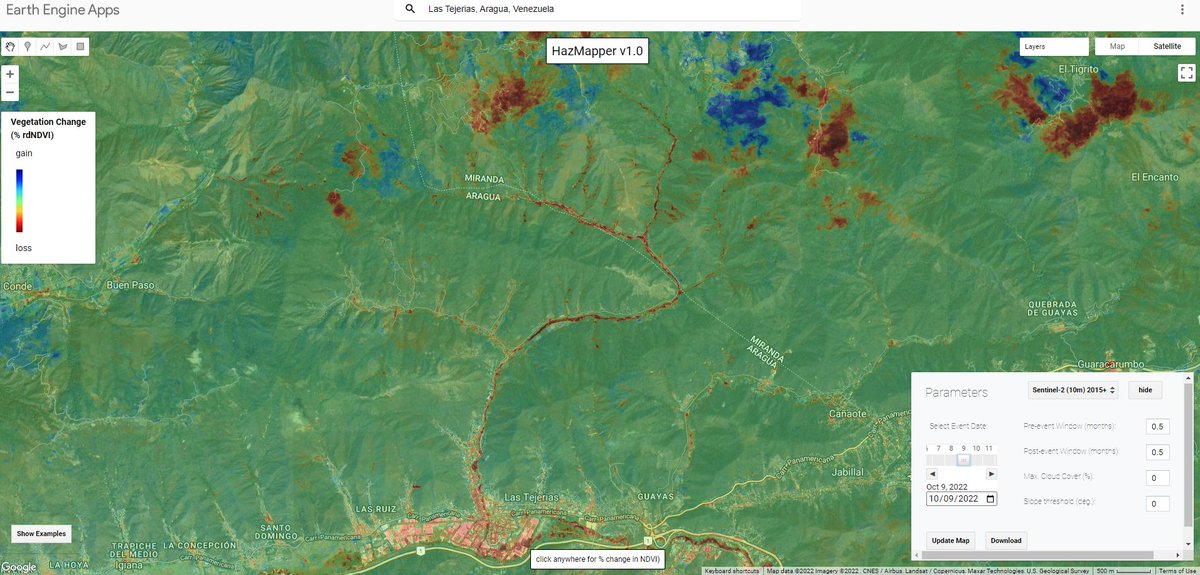This screenshot has height=575, width=1200.
Task: Select the hand pan tool
Action: tap(10, 46)
